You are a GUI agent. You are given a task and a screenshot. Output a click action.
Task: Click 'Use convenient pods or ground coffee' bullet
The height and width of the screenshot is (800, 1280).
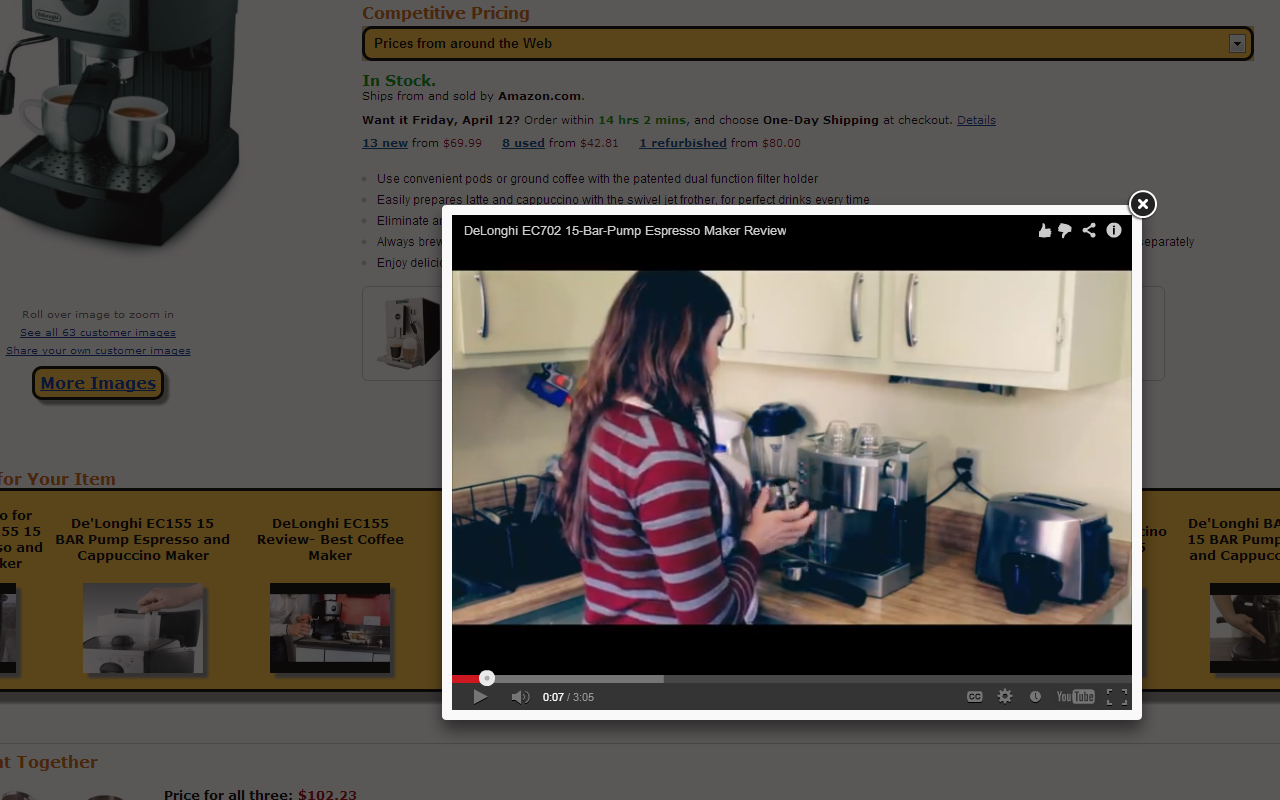coord(597,179)
